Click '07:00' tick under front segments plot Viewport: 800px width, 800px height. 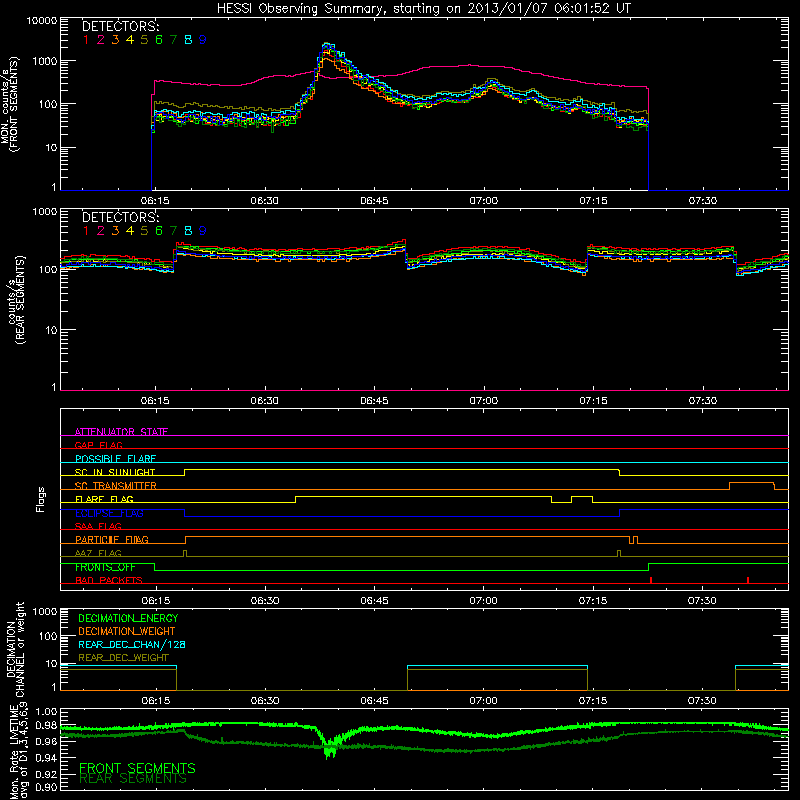pos(484,201)
